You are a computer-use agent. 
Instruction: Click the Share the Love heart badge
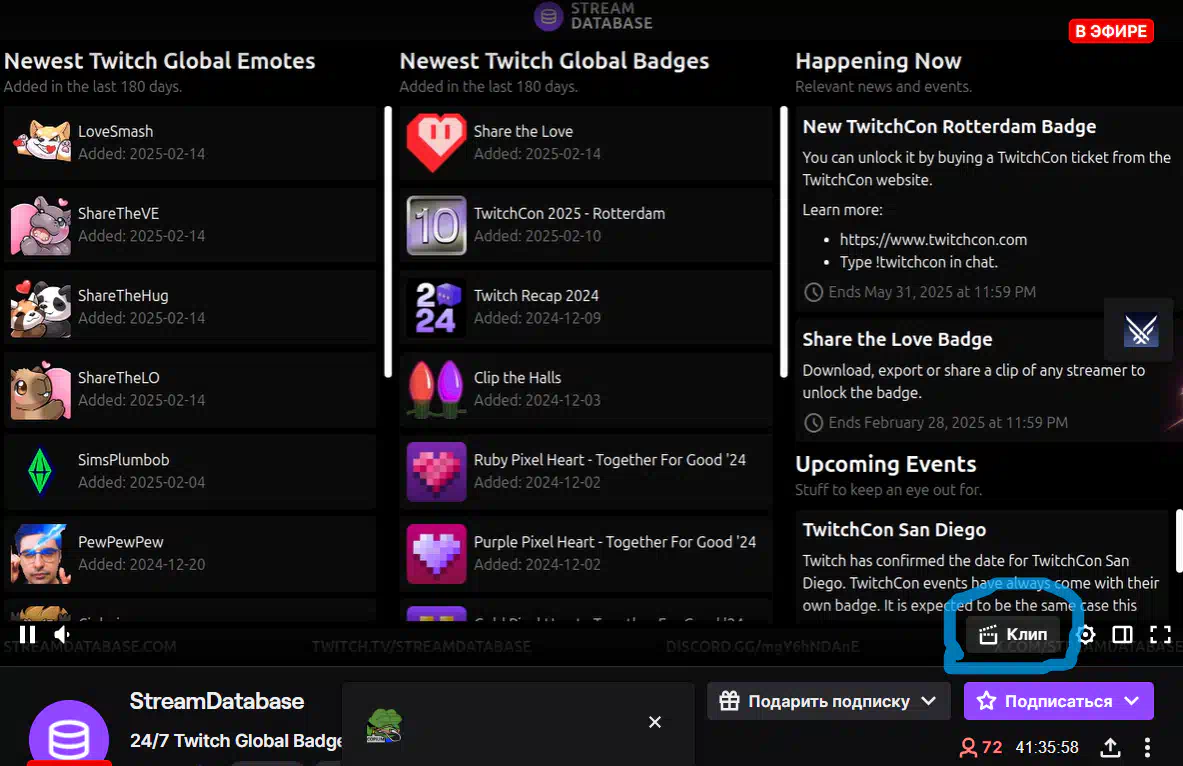click(436, 143)
